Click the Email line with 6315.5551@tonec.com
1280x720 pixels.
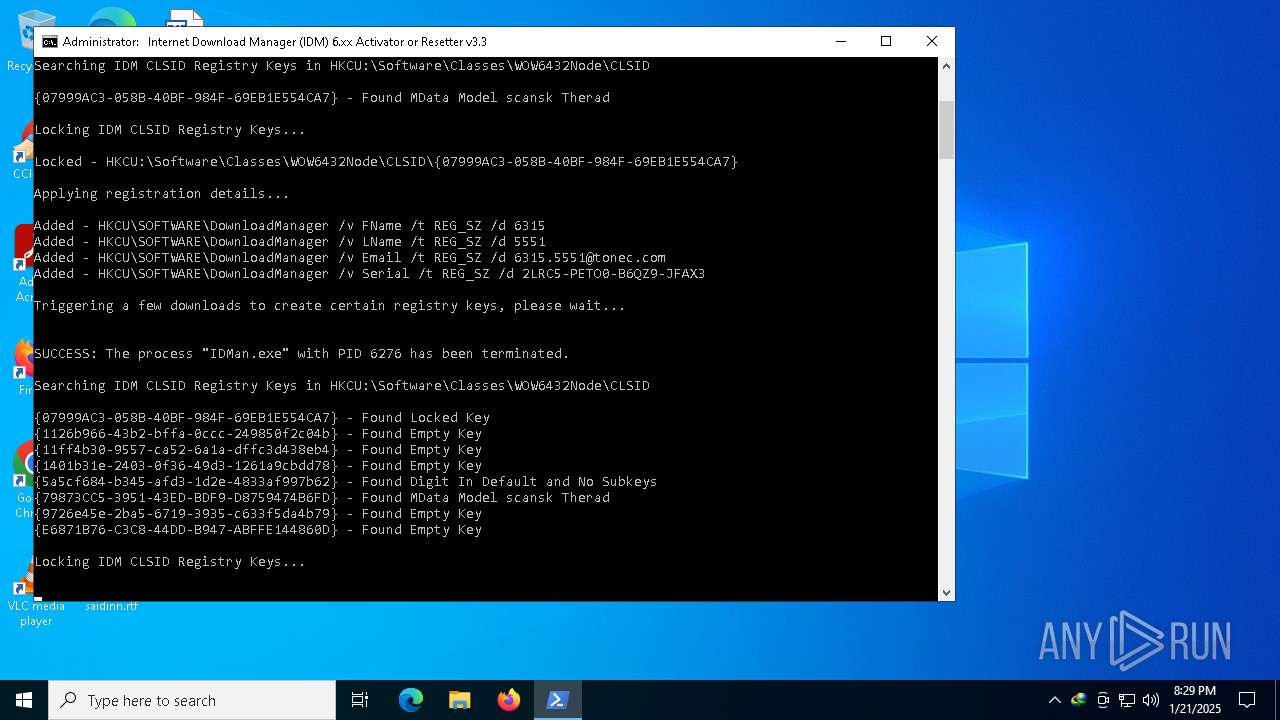(x=349, y=258)
